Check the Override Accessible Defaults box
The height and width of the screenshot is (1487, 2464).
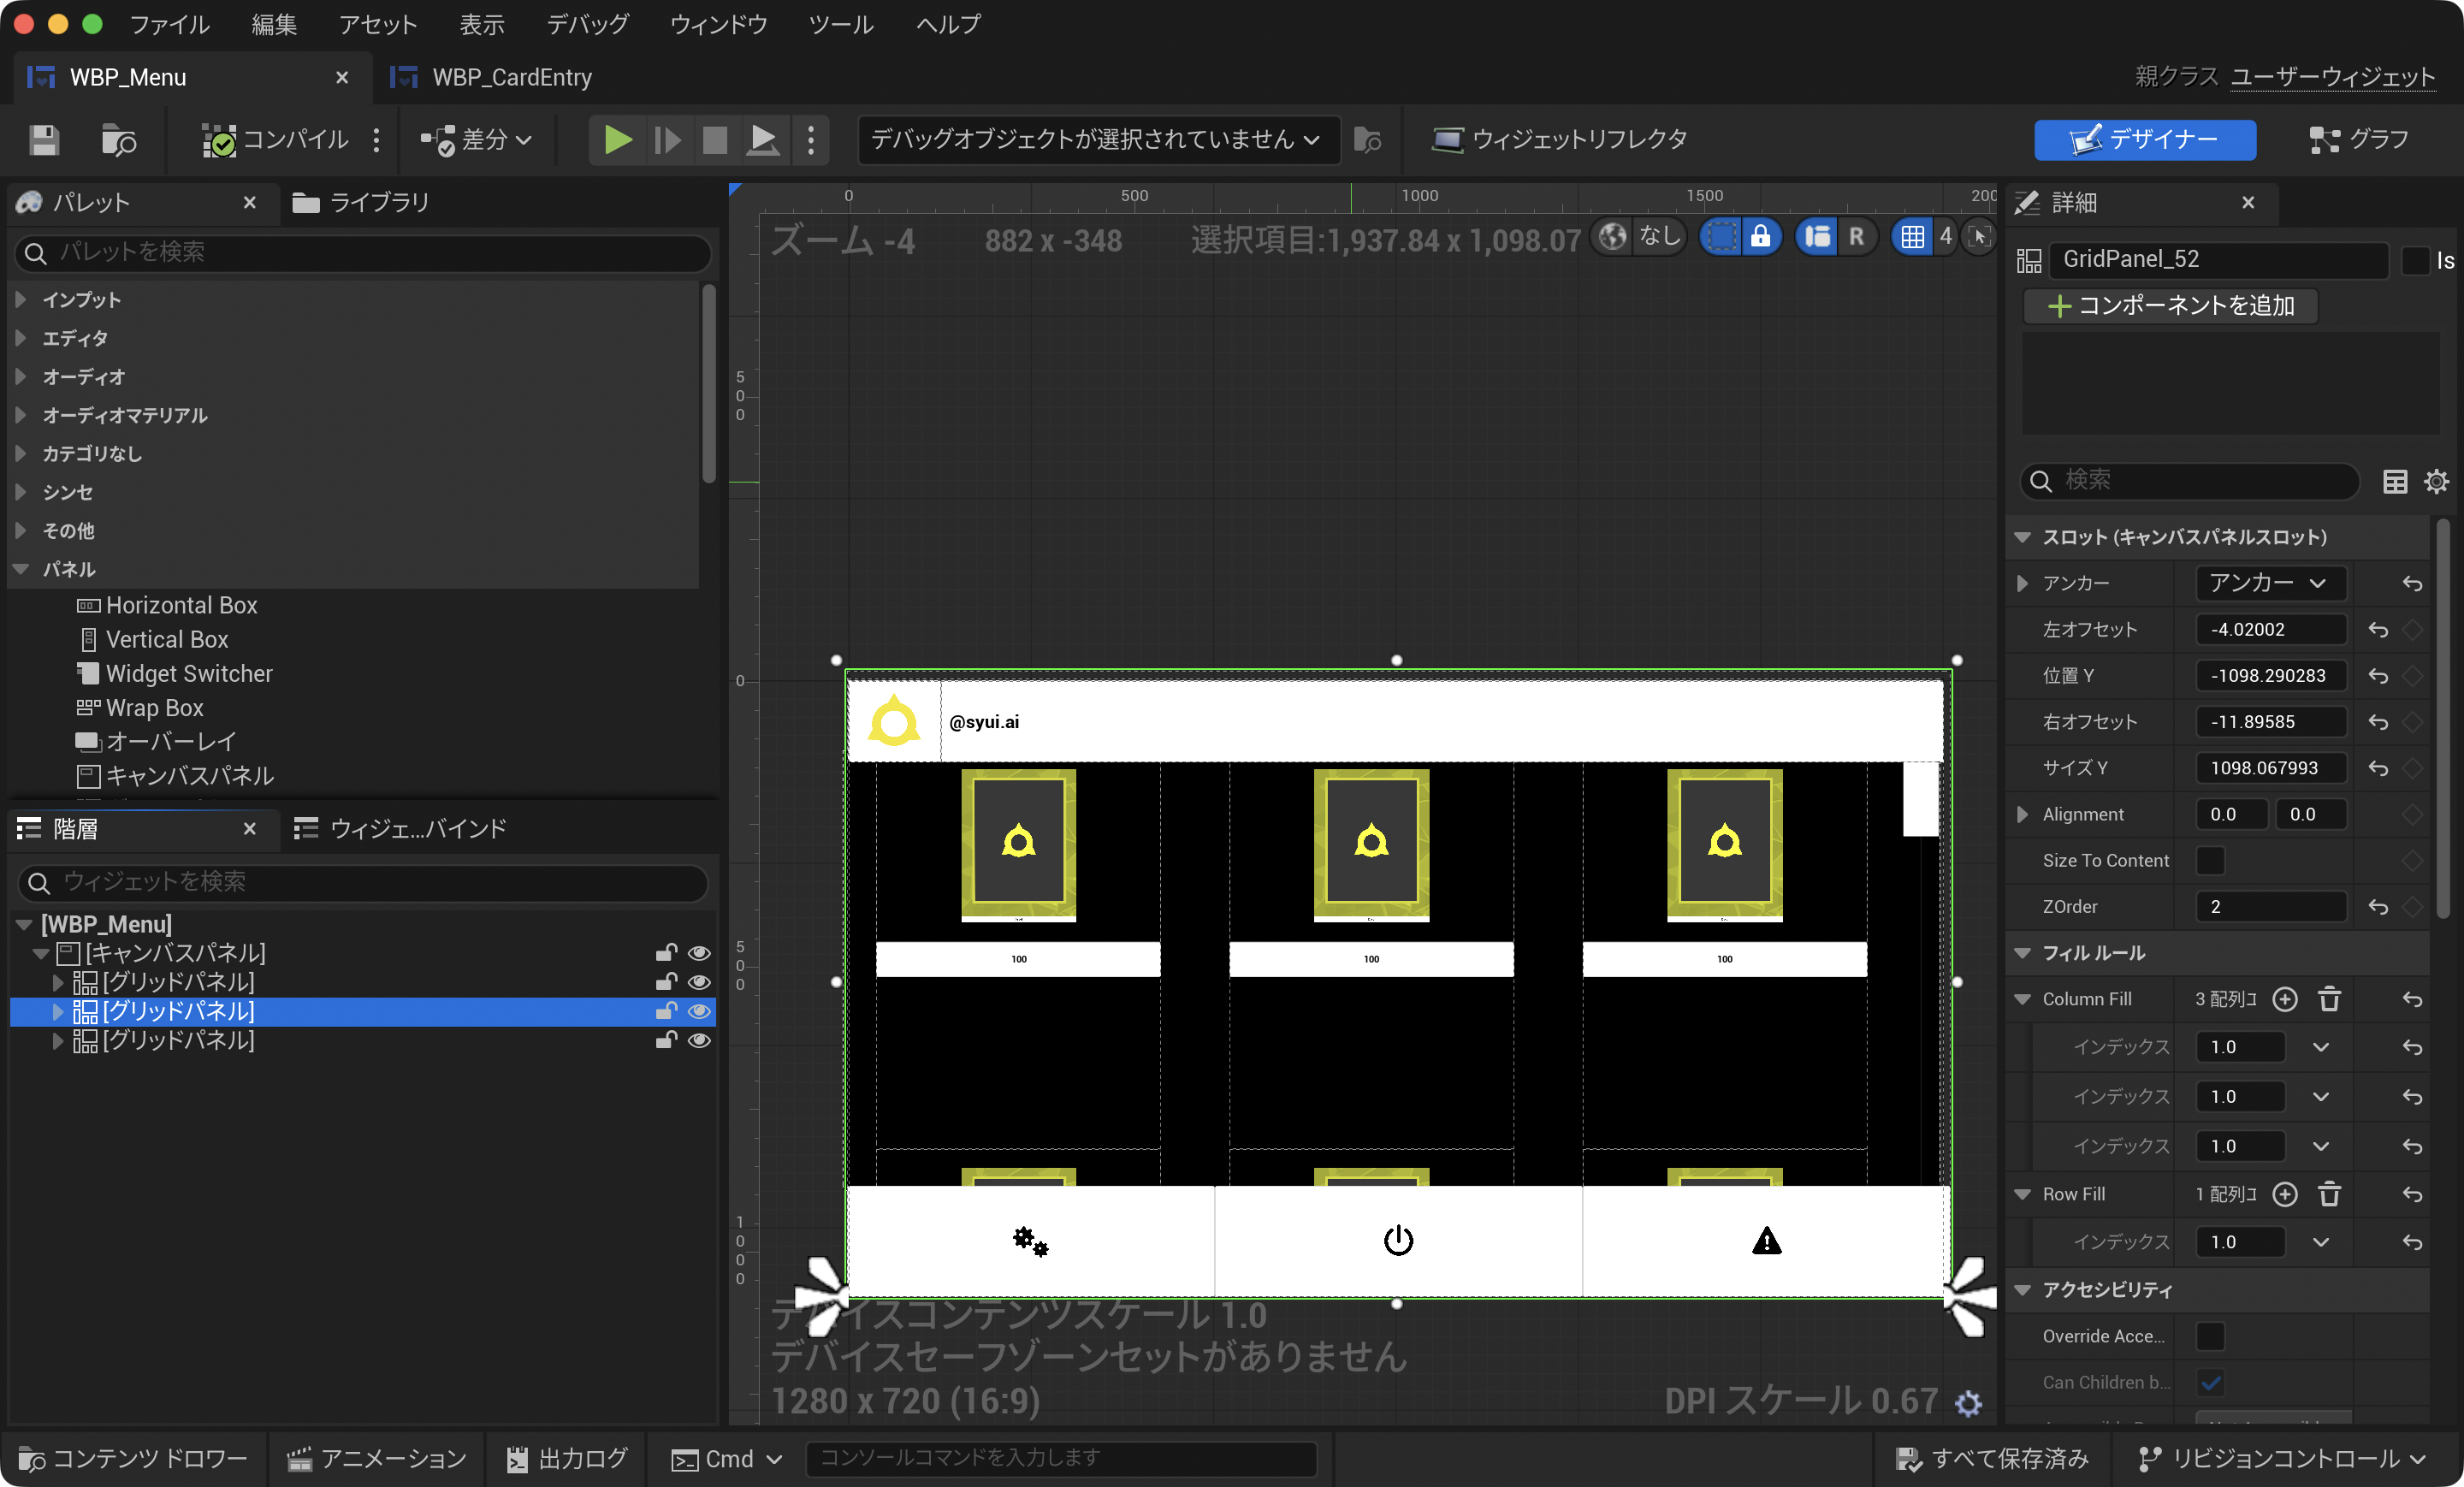pyautogui.click(x=2210, y=1336)
